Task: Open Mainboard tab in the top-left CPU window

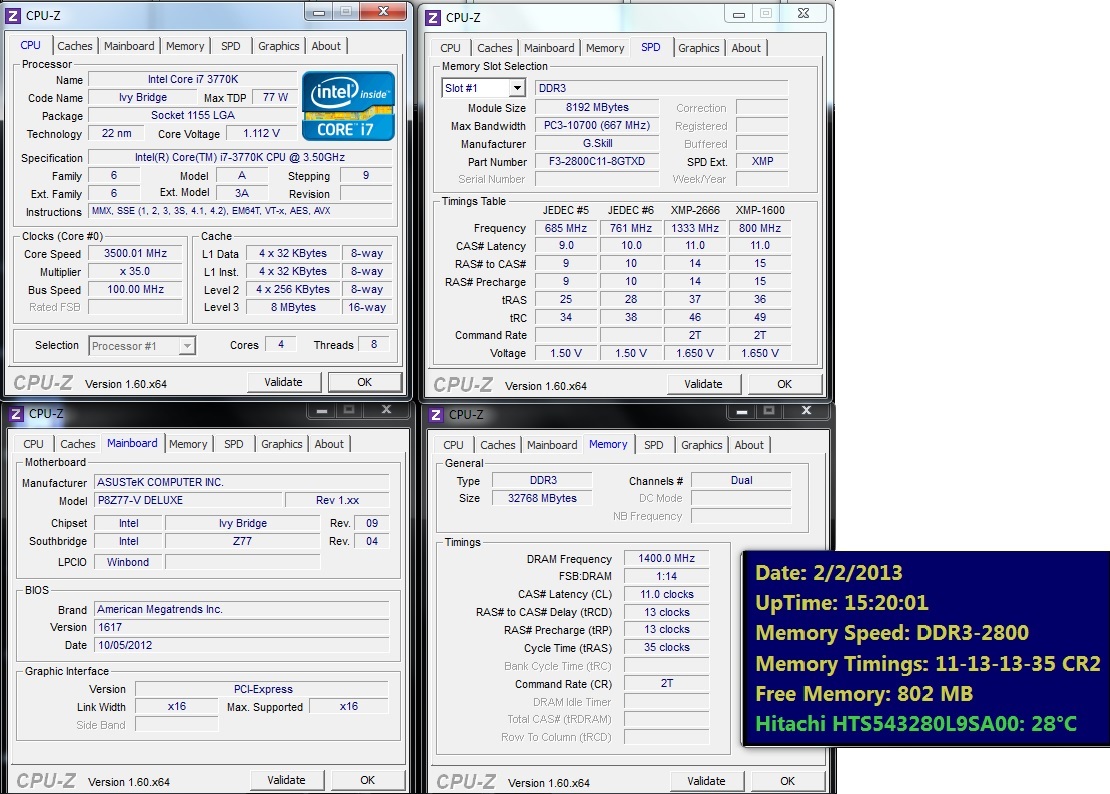Action: (129, 46)
